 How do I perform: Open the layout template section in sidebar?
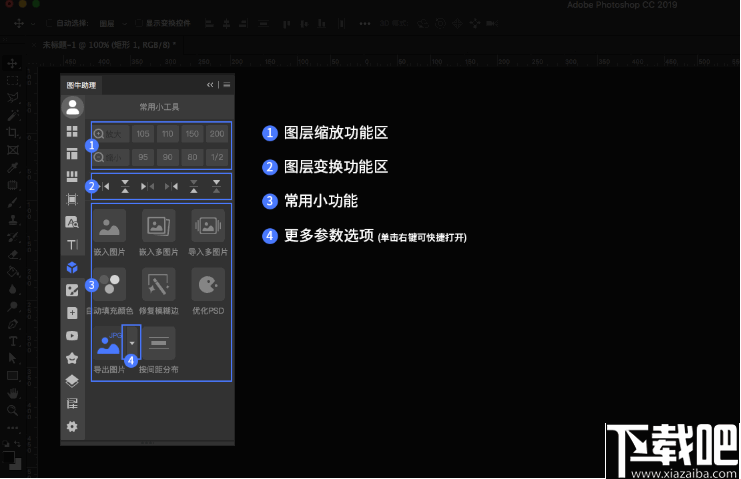pyautogui.click(x=72, y=154)
